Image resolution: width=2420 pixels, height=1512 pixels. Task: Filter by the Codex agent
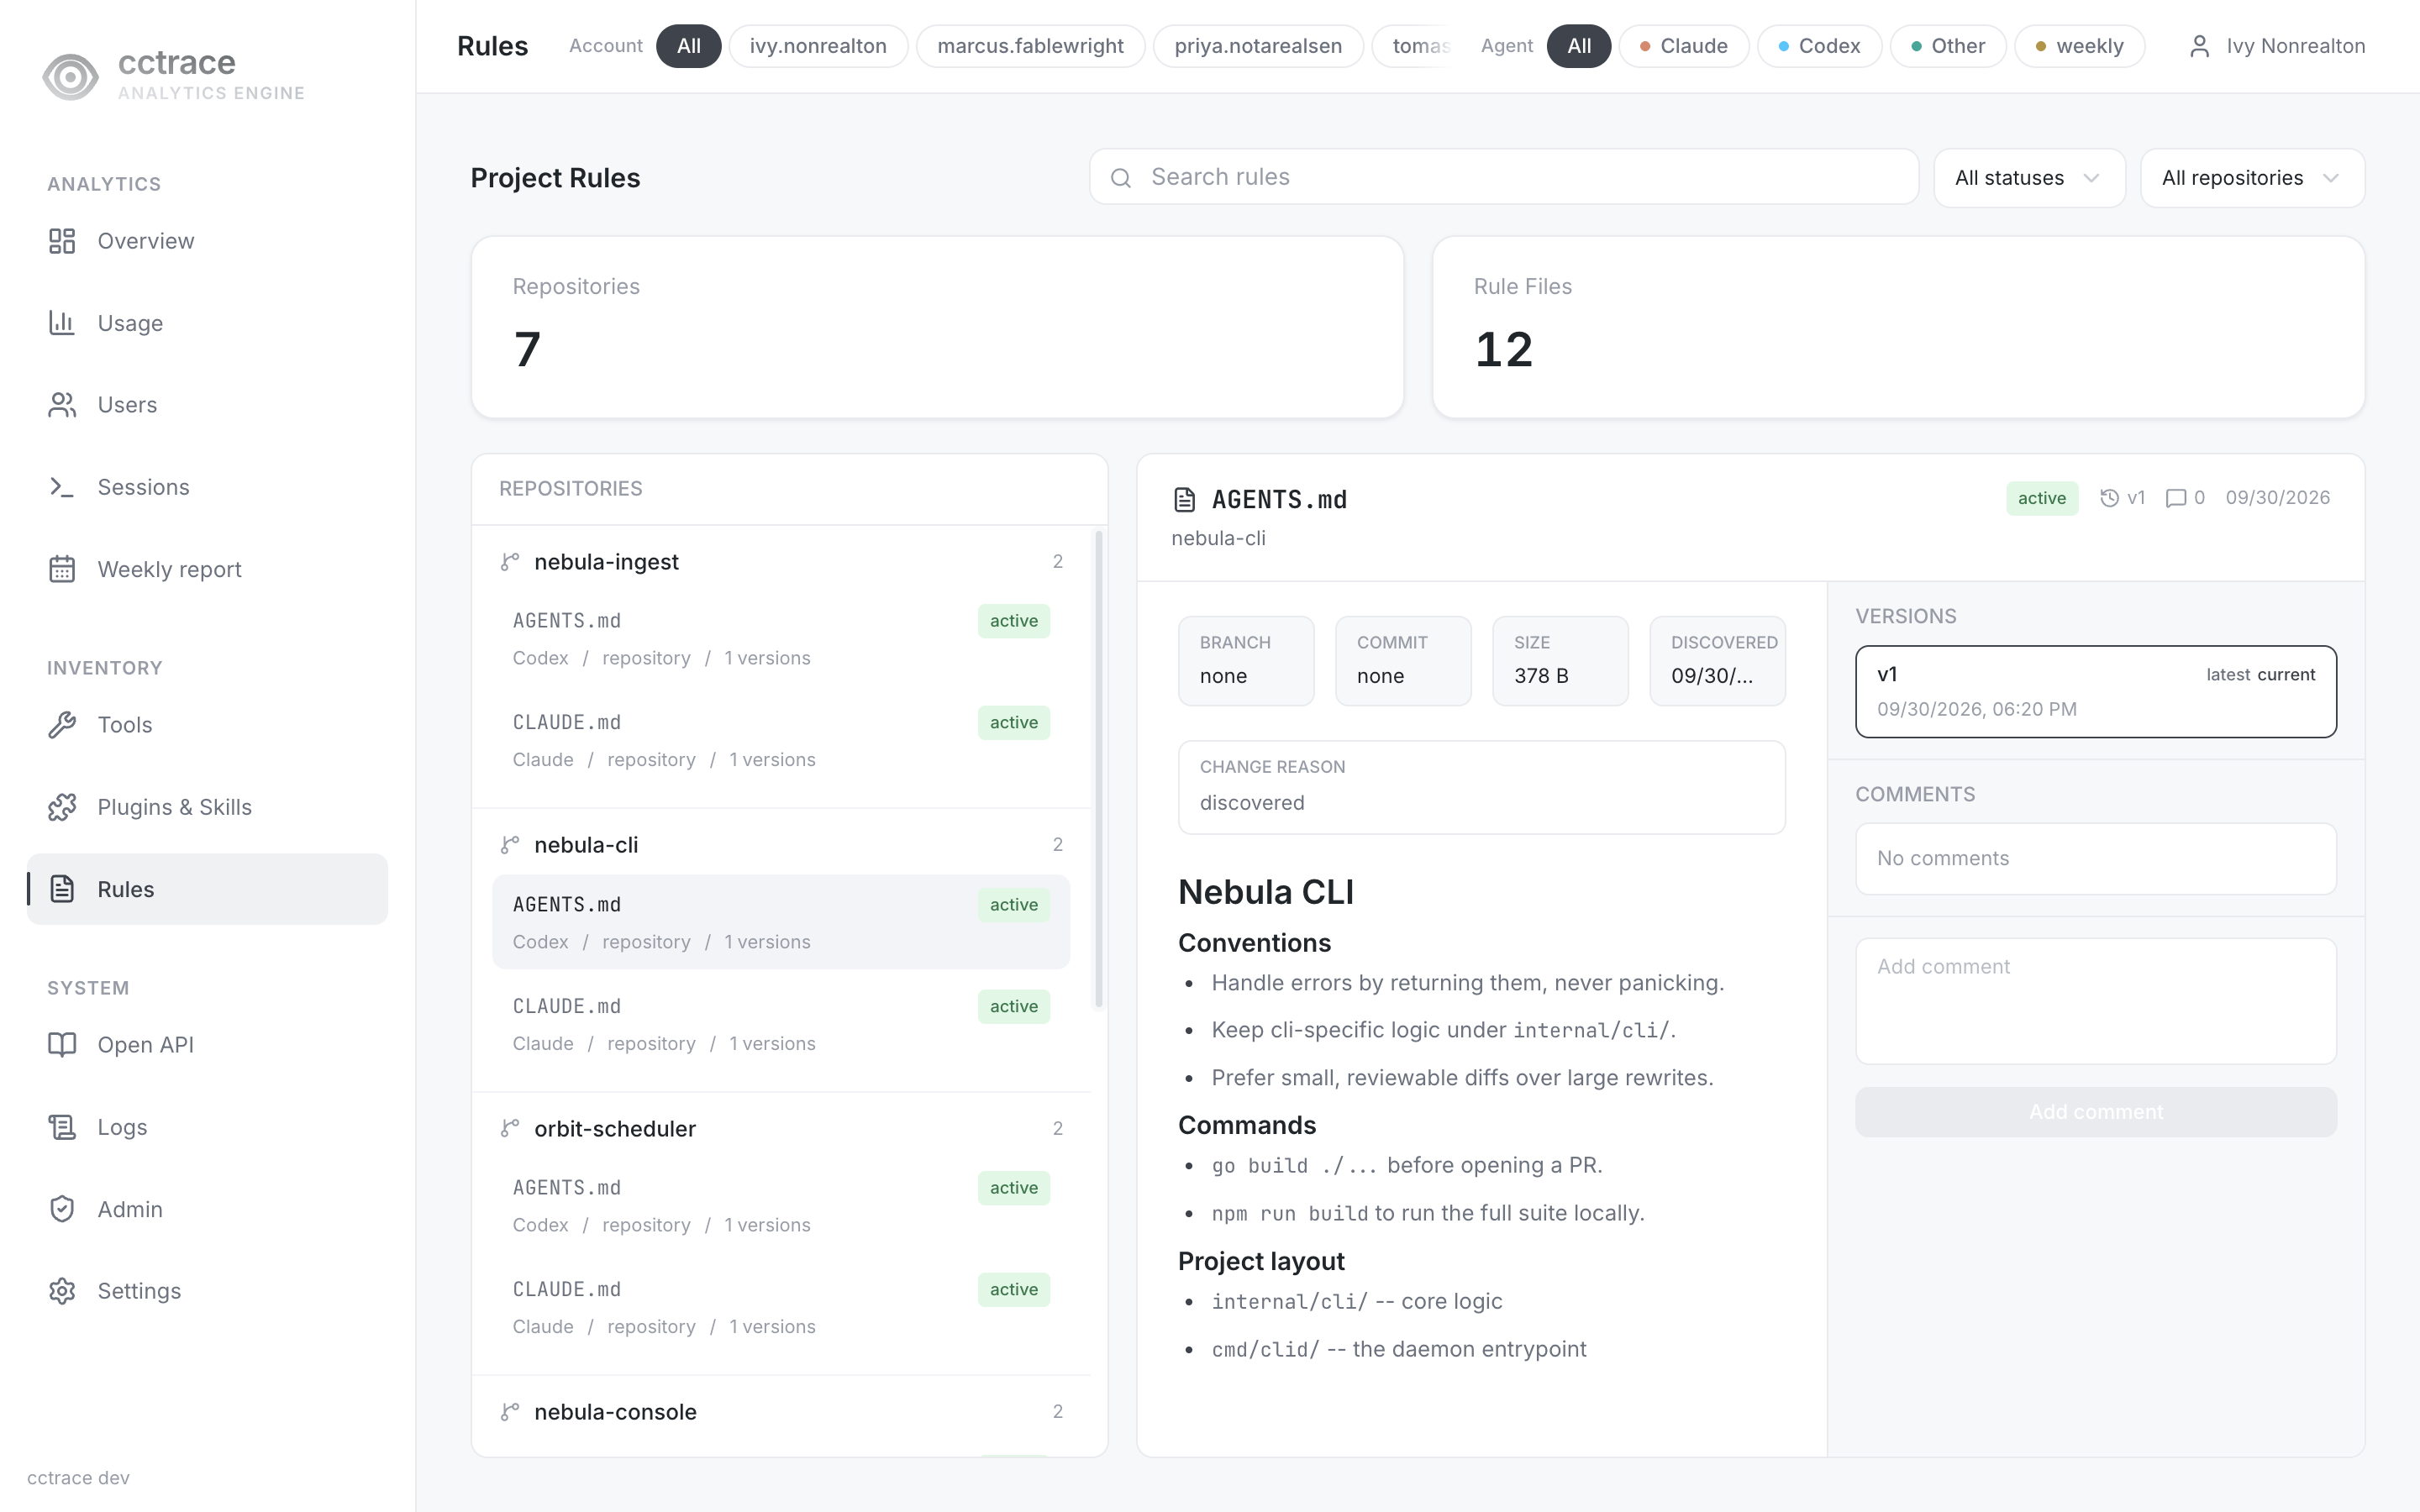[x=1819, y=46]
